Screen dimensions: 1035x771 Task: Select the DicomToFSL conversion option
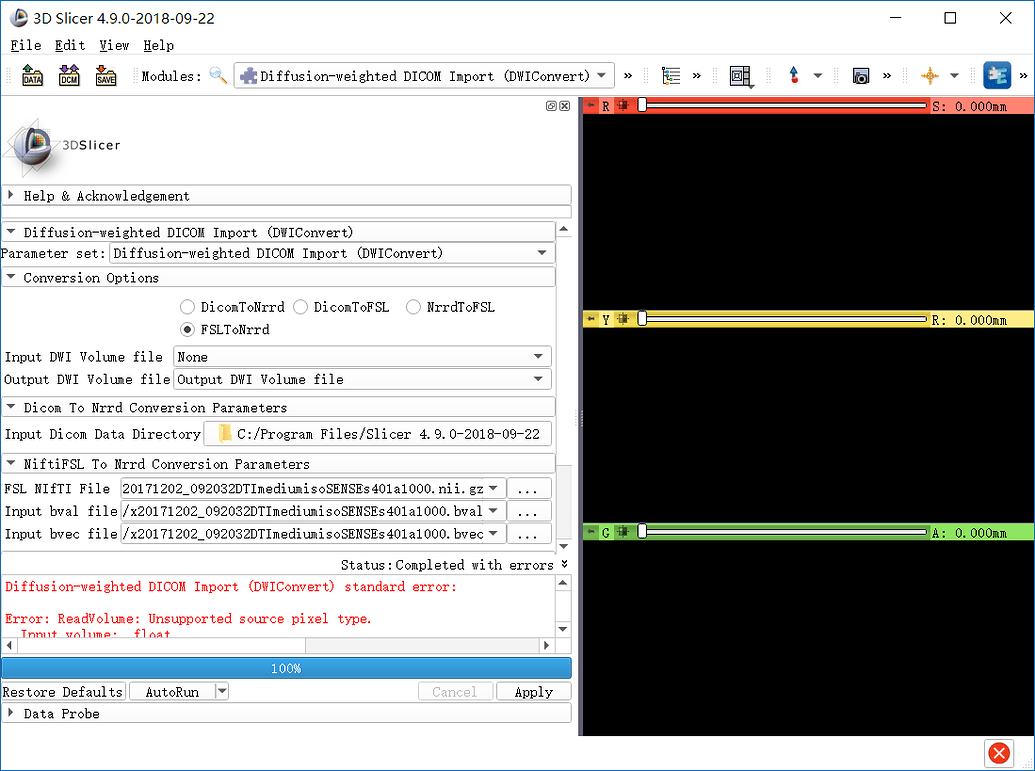click(x=301, y=307)
